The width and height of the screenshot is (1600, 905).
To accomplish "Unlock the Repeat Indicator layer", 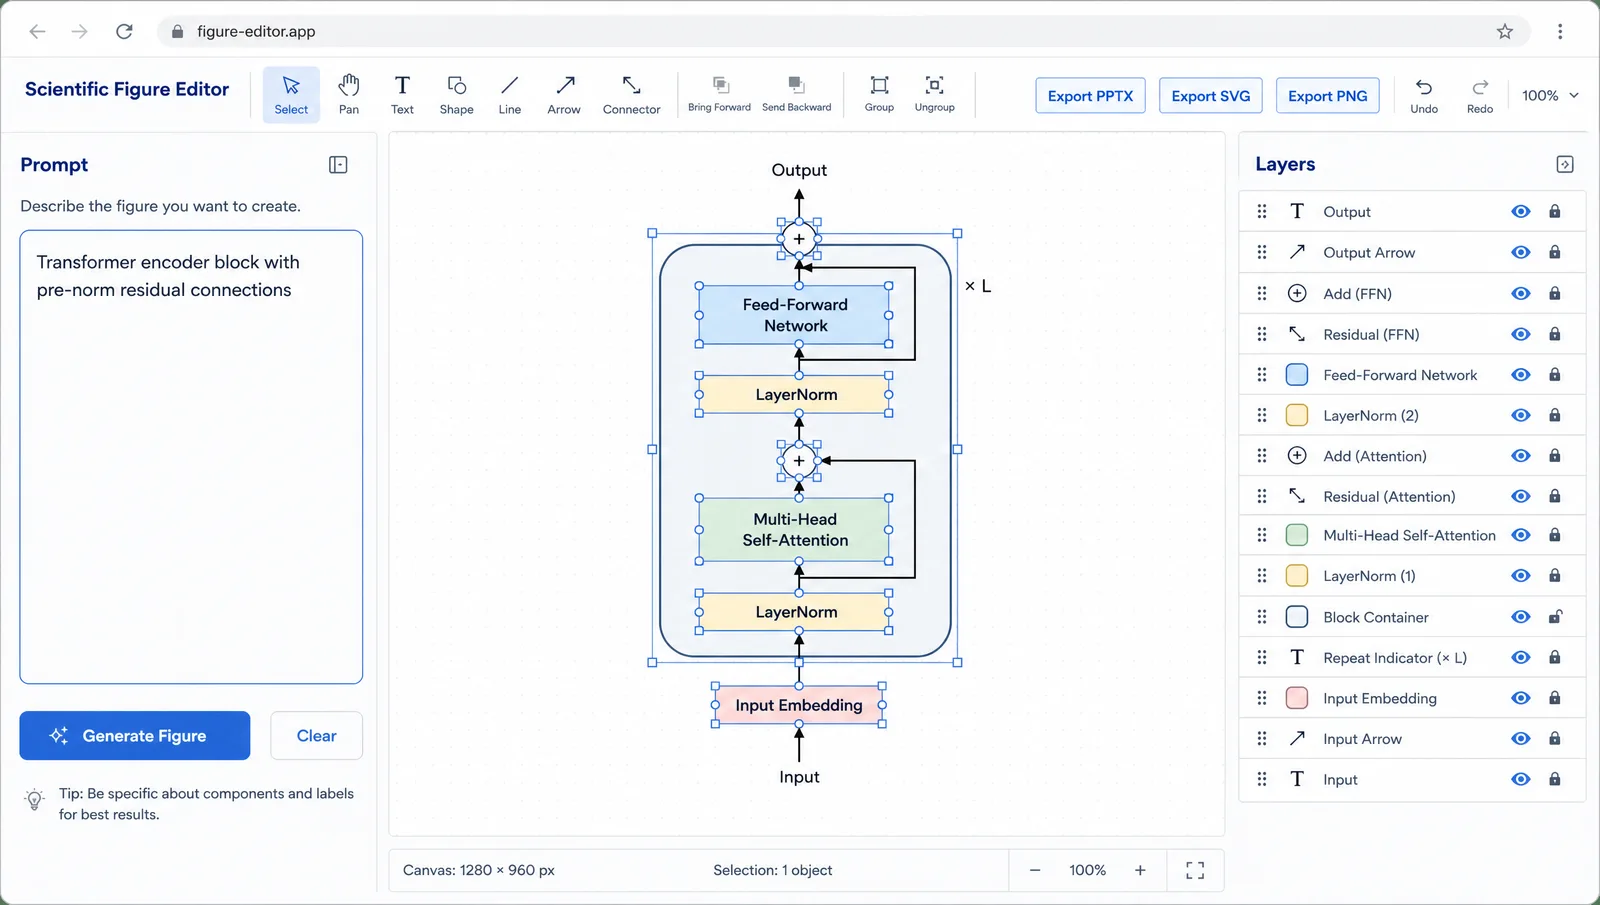I will coord(1555,657).
